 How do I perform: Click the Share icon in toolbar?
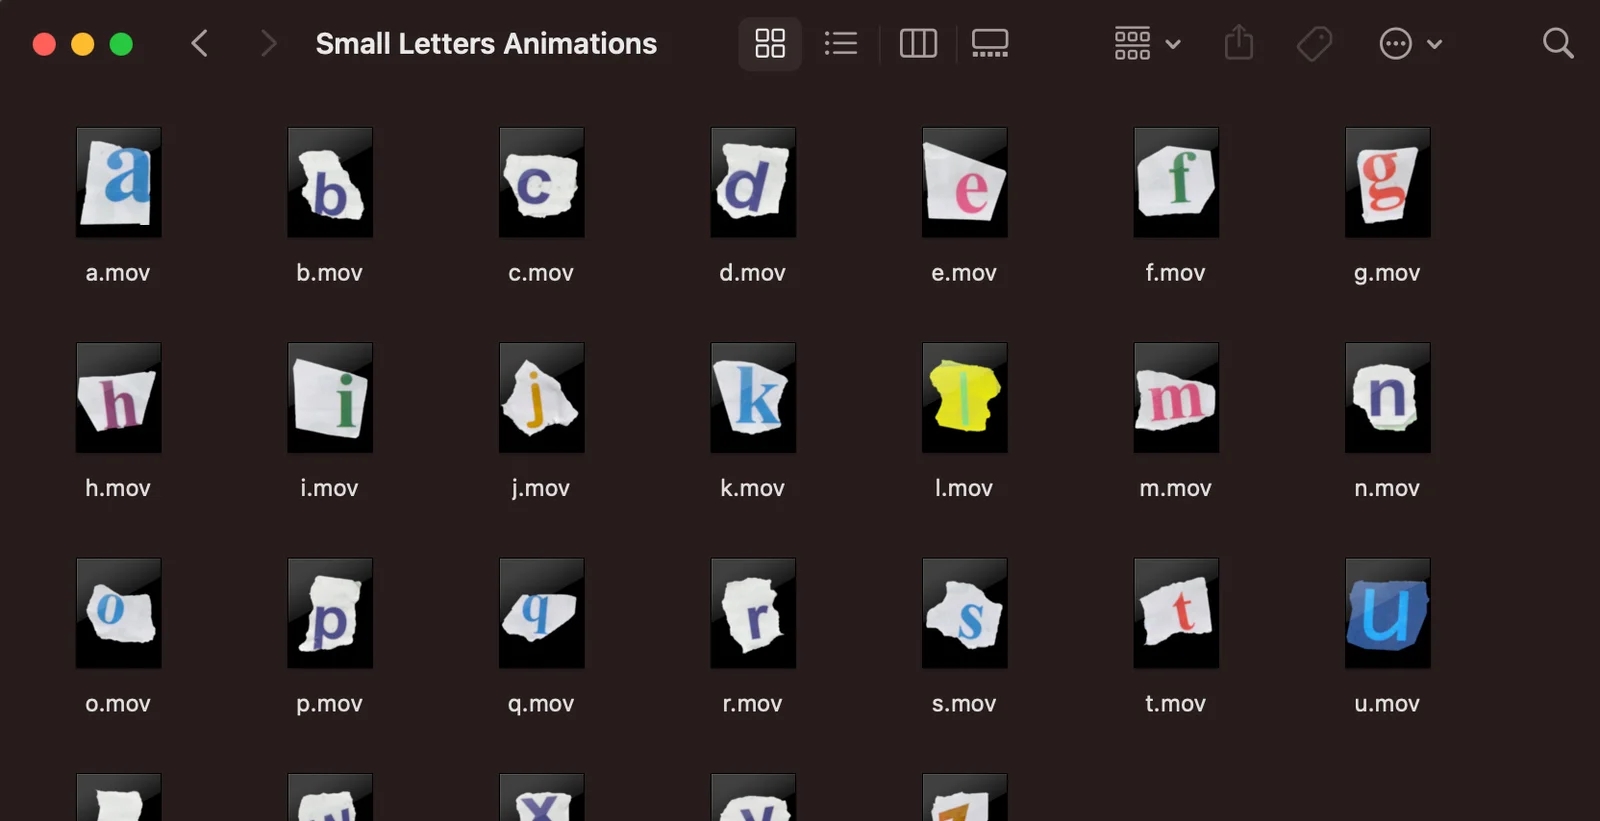(1238, 44)
